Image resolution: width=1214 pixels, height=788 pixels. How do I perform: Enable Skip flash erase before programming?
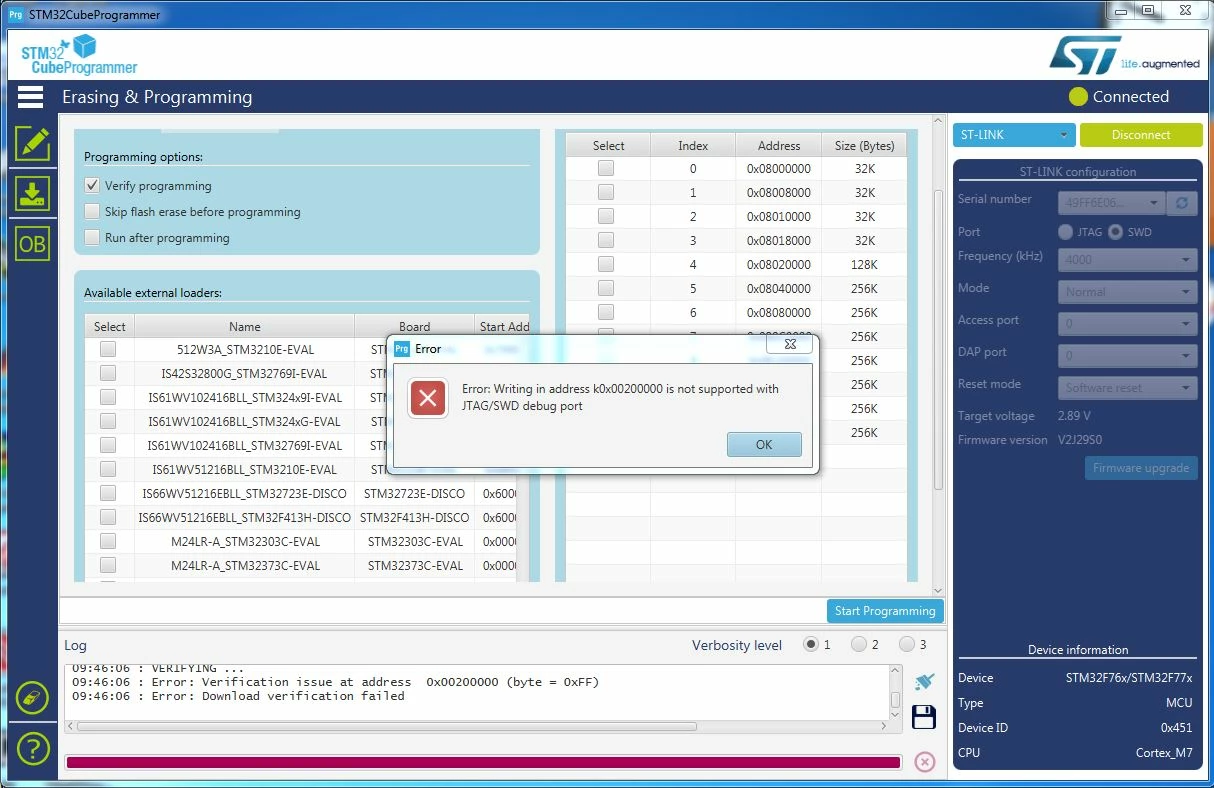(x=92, y=211)
